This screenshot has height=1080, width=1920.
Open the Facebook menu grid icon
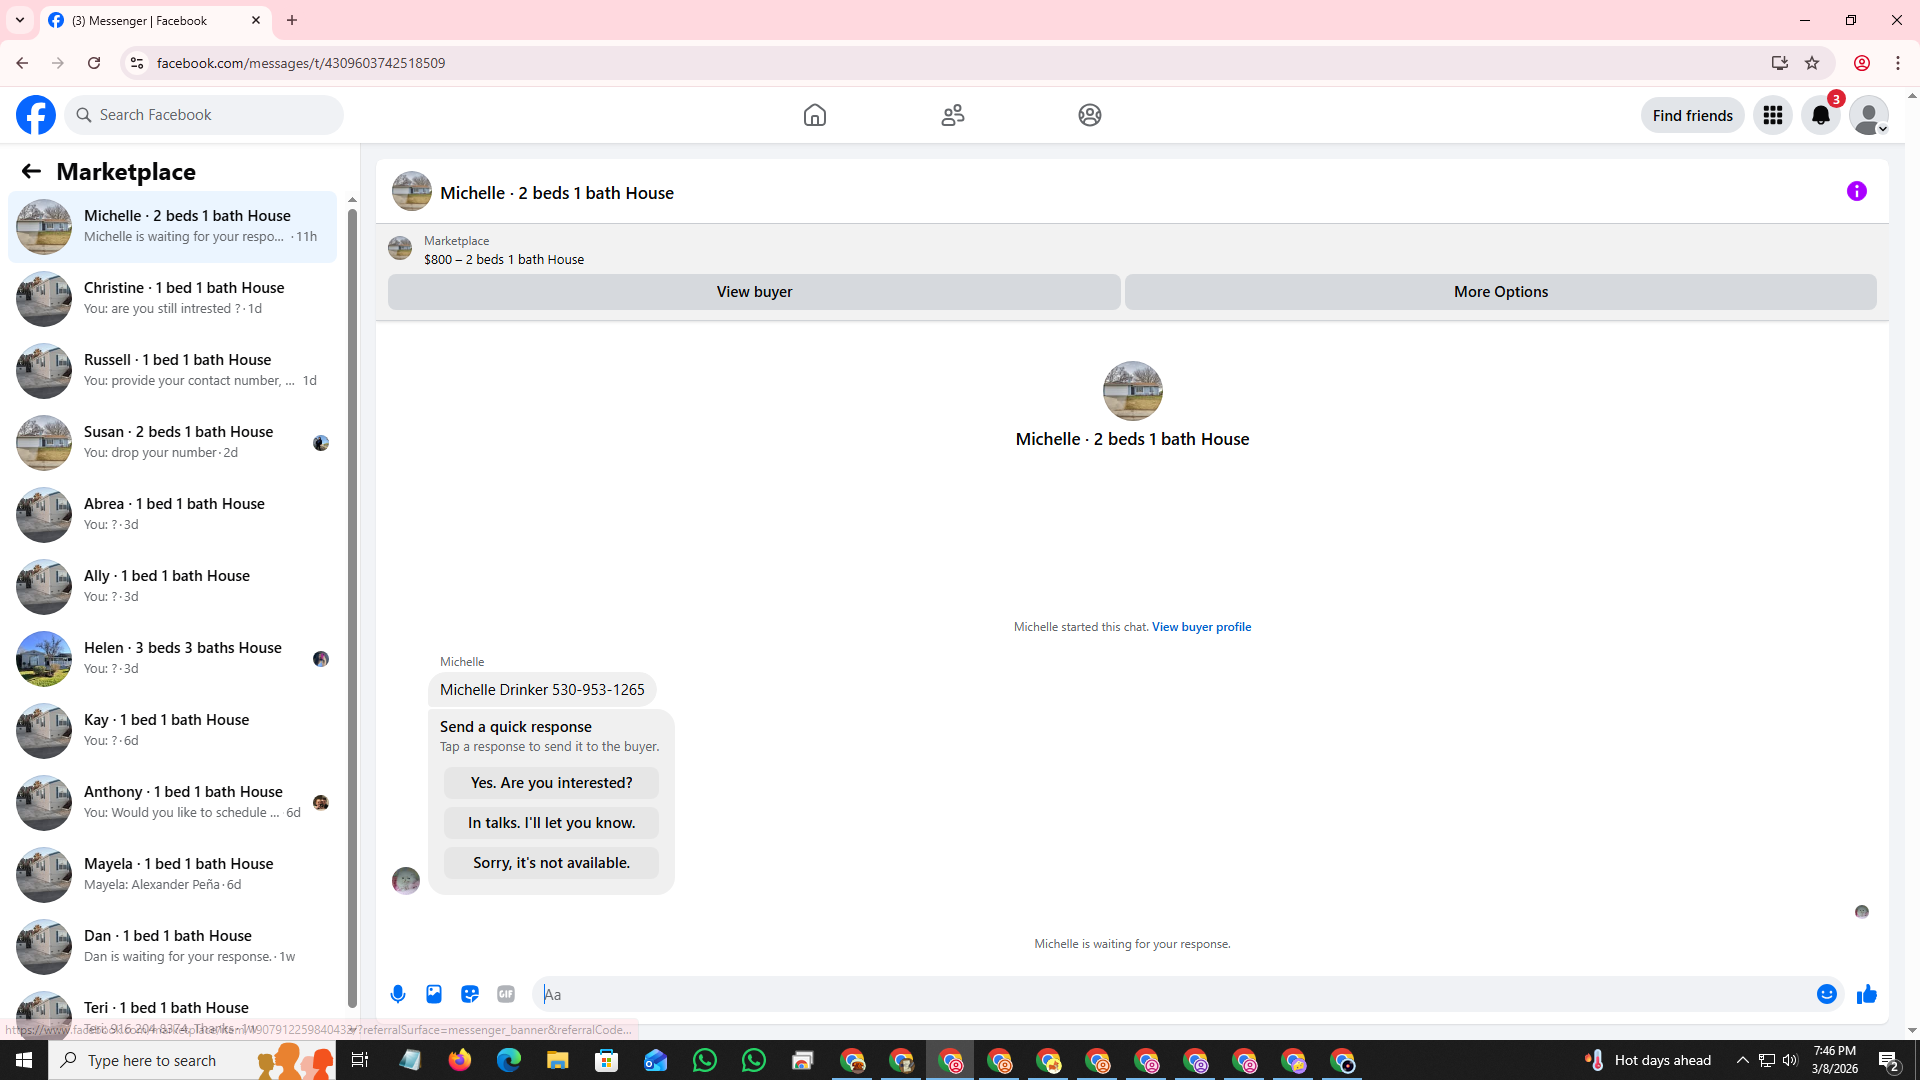point(1772,115)
